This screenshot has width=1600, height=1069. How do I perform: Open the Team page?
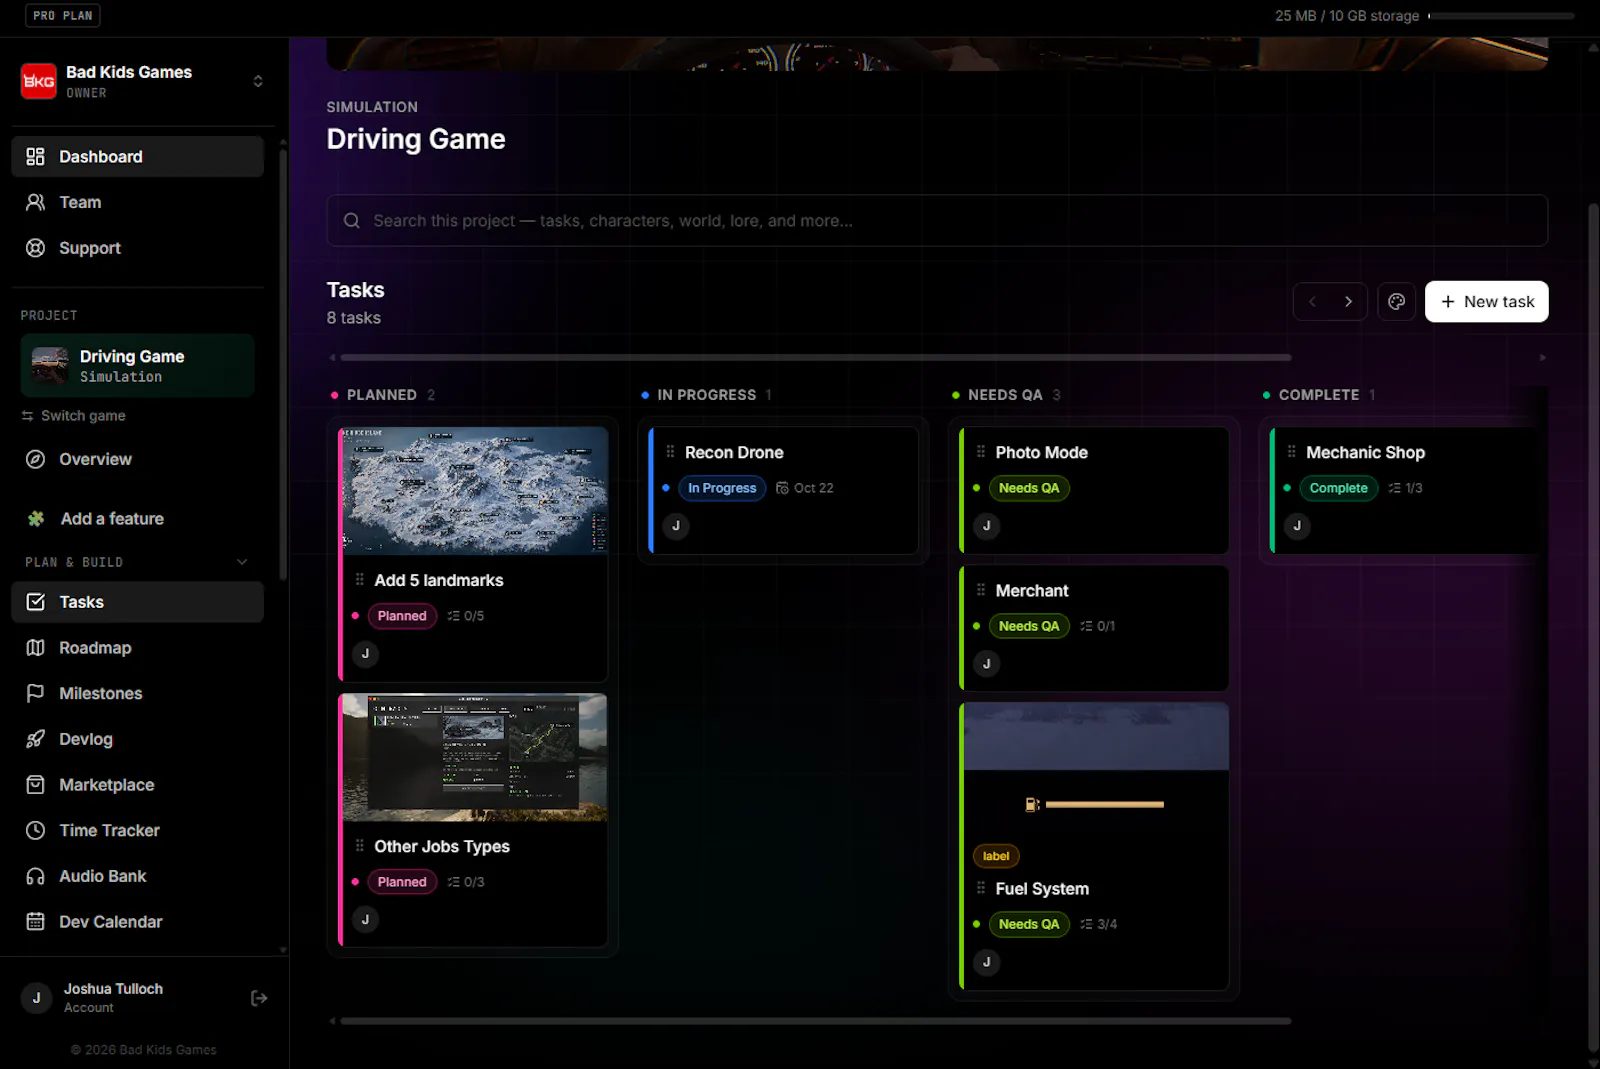[x=138, y=202]
